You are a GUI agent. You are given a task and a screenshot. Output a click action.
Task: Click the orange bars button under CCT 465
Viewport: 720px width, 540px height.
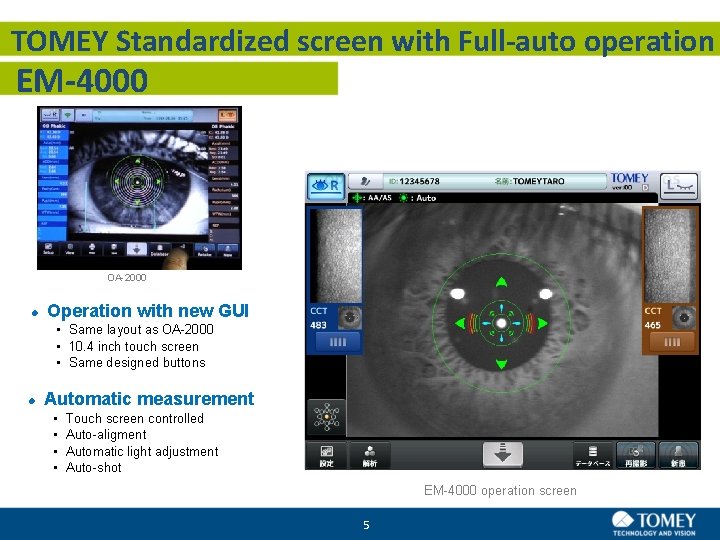pyautogui.click(x=672, y=342)
